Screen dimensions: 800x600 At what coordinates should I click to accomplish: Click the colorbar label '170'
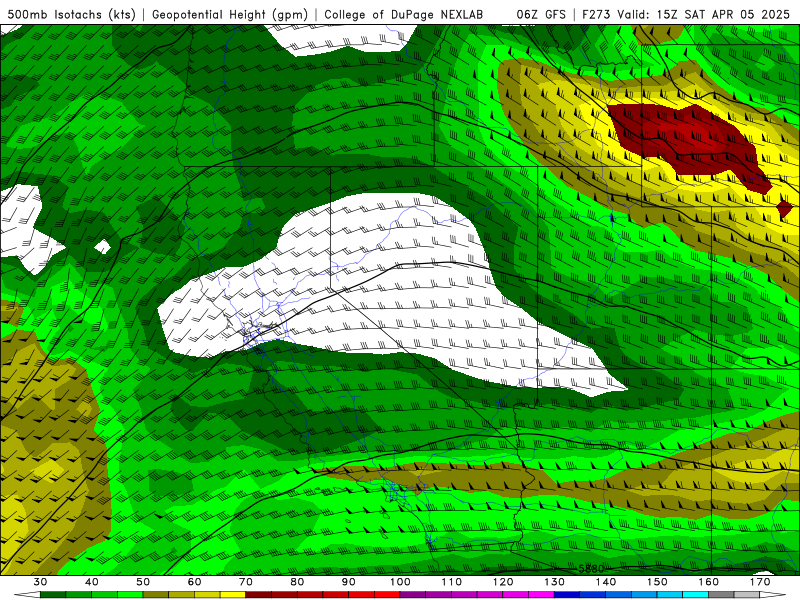(x=760, y=582)
